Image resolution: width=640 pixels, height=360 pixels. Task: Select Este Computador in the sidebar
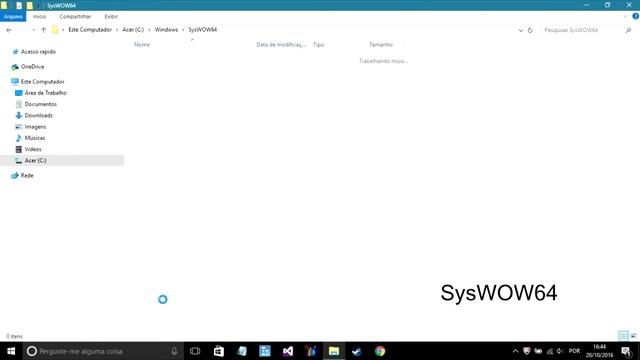(x=42, y=82)
